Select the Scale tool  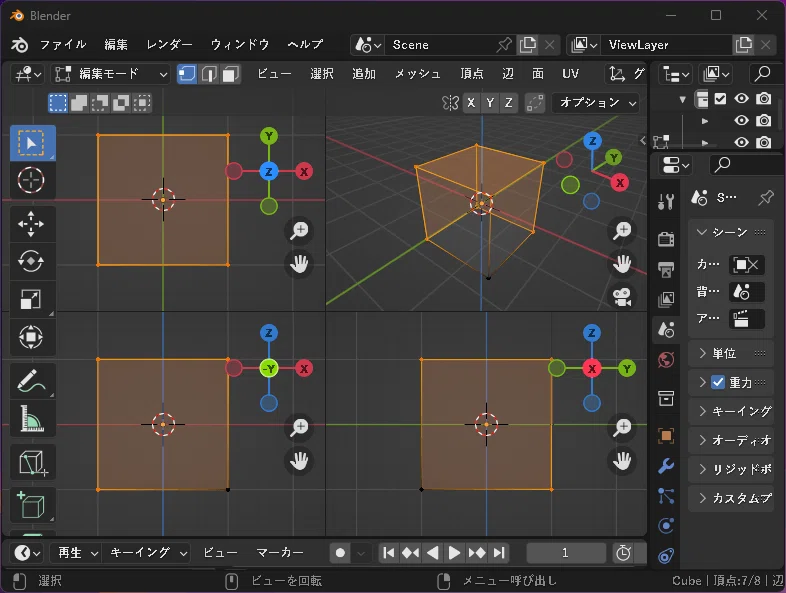click(31, 299)
